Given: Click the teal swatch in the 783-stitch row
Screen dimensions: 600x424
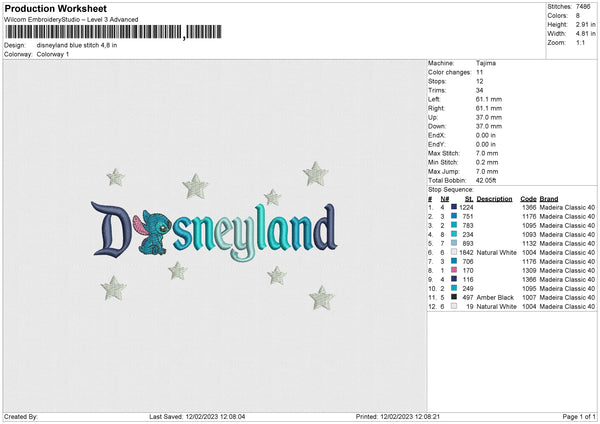Looking at the screenshot, I should point(454,225).
